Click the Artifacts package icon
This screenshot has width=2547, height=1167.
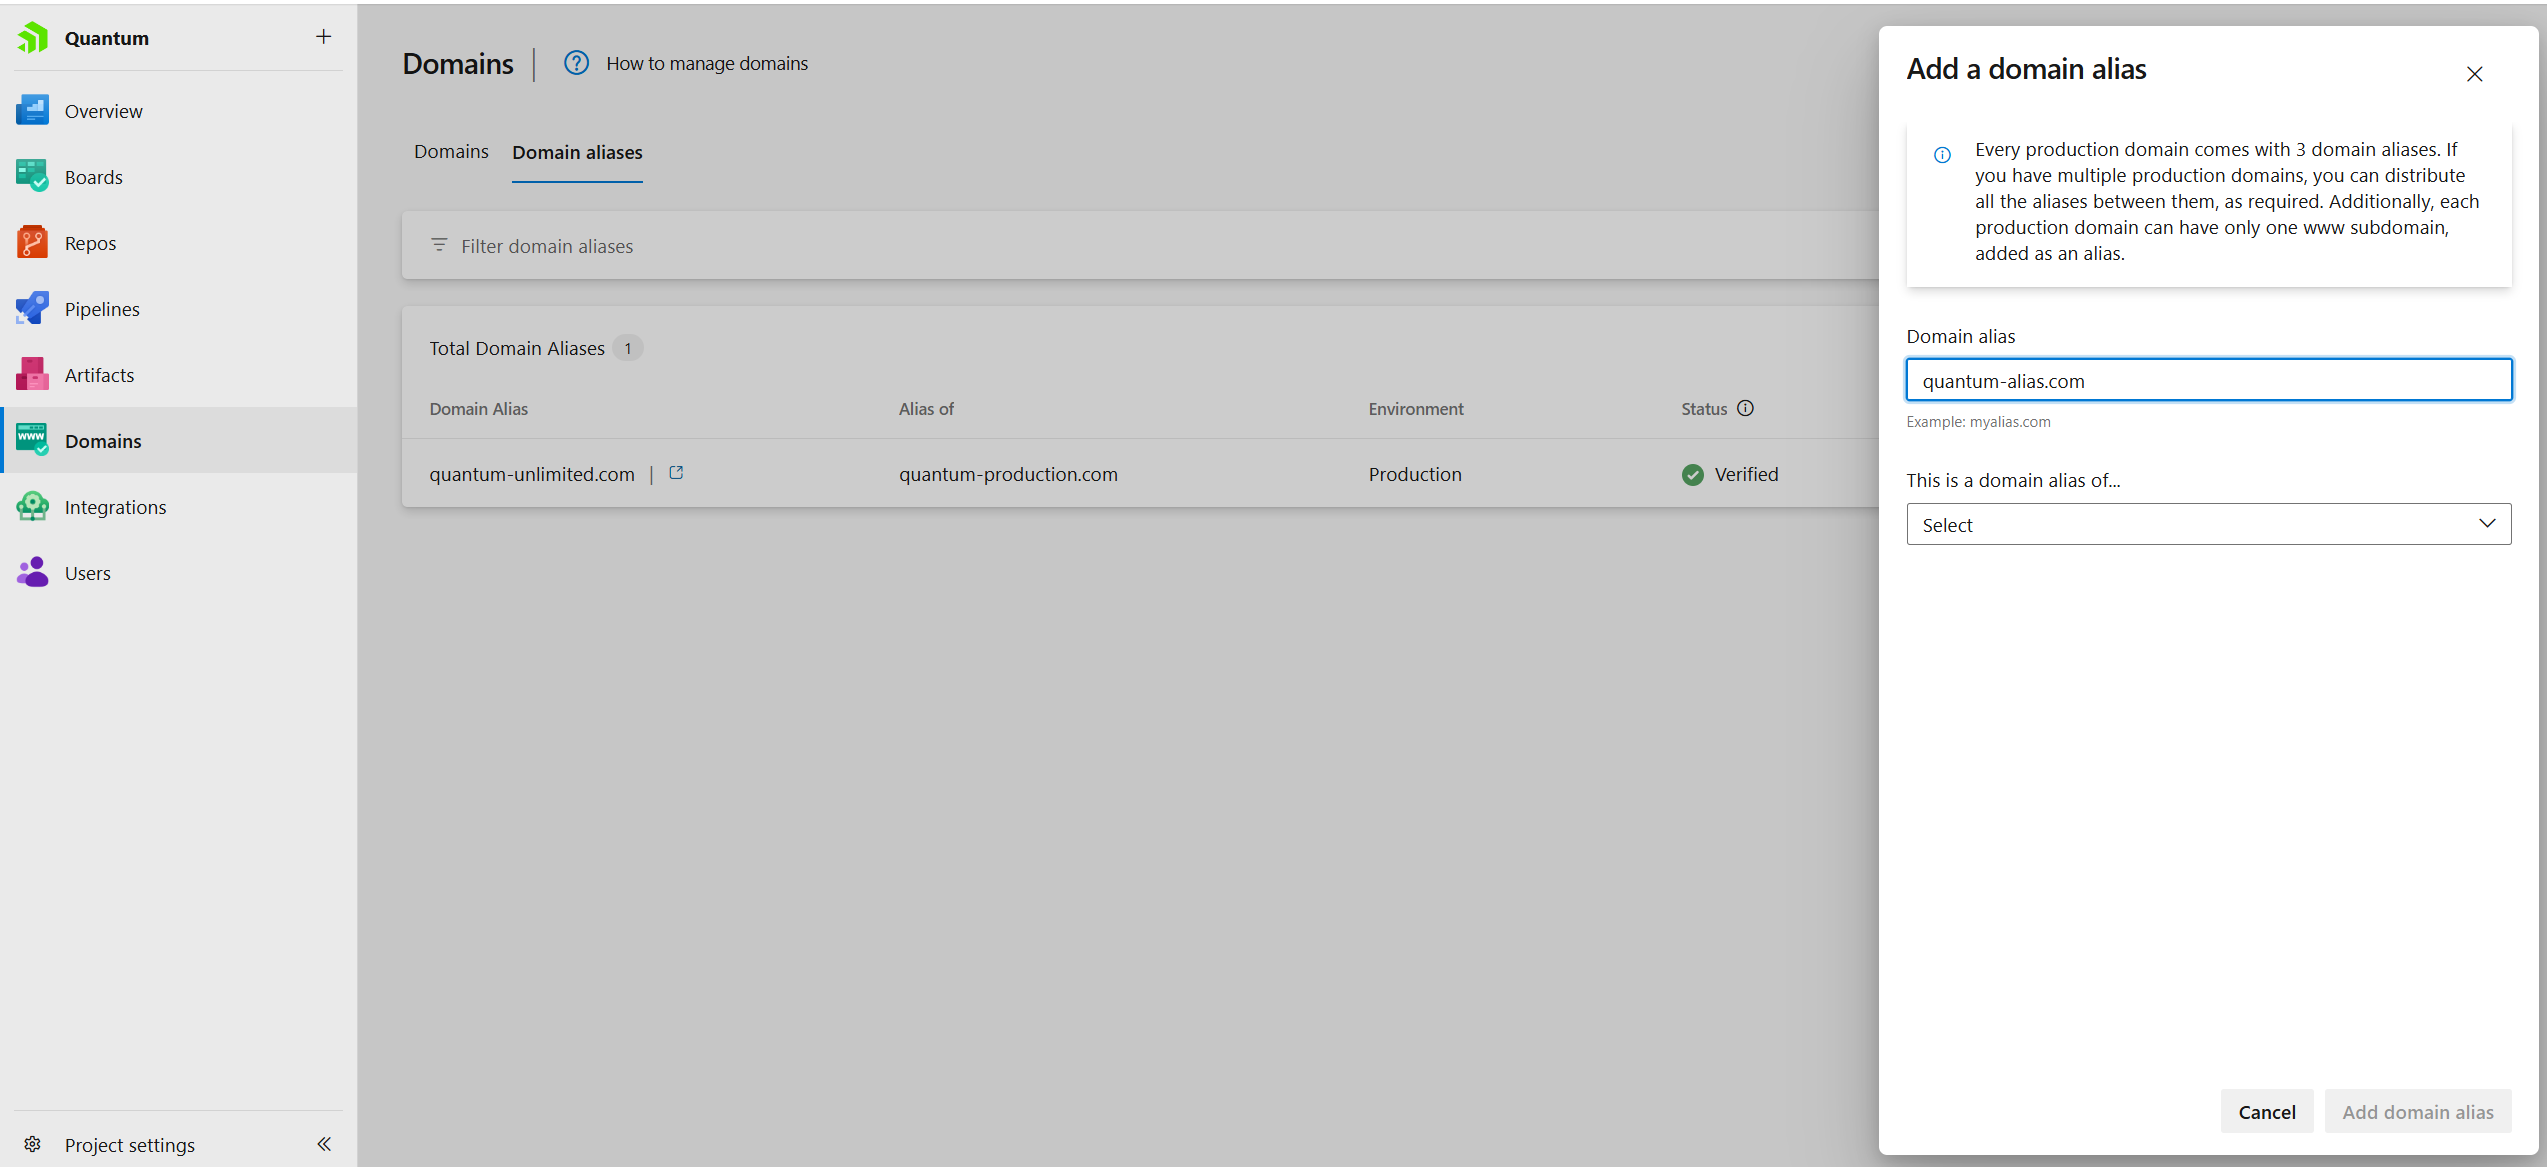tap(32, 375)
